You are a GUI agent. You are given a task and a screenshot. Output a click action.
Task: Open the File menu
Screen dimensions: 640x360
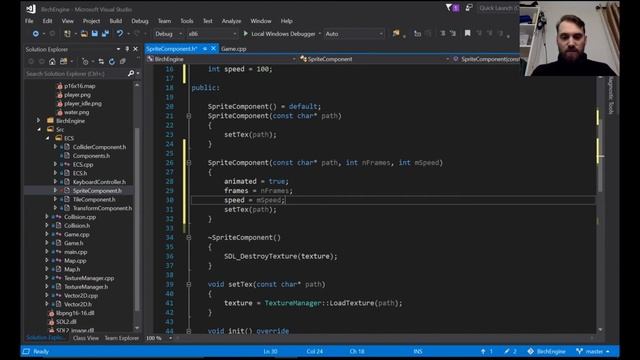[29, 21]
